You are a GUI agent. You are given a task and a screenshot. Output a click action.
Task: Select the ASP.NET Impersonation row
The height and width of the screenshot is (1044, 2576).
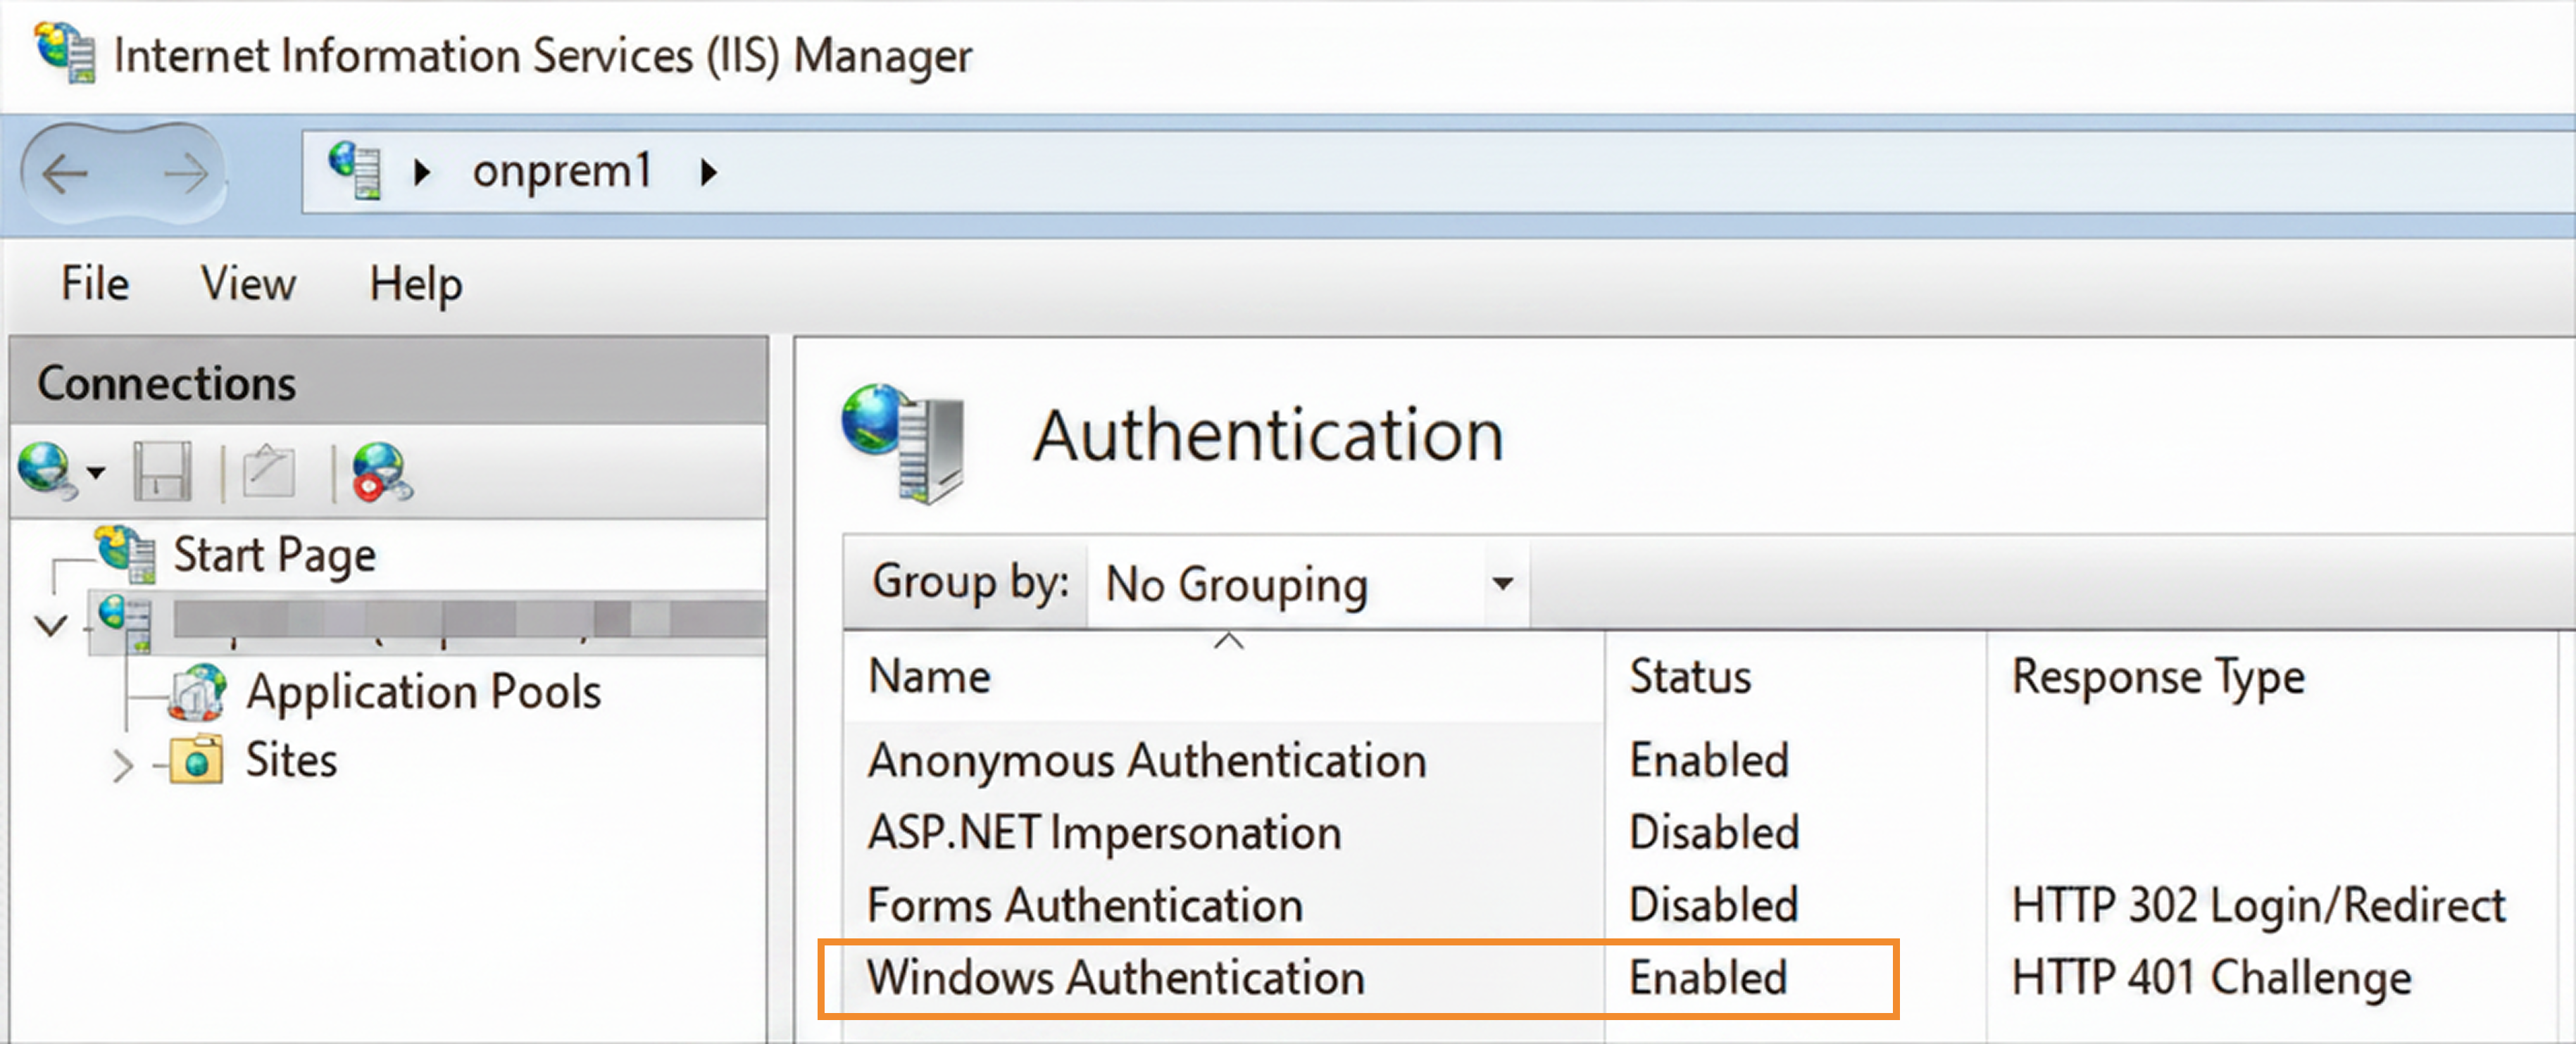tap(1700, 833)
